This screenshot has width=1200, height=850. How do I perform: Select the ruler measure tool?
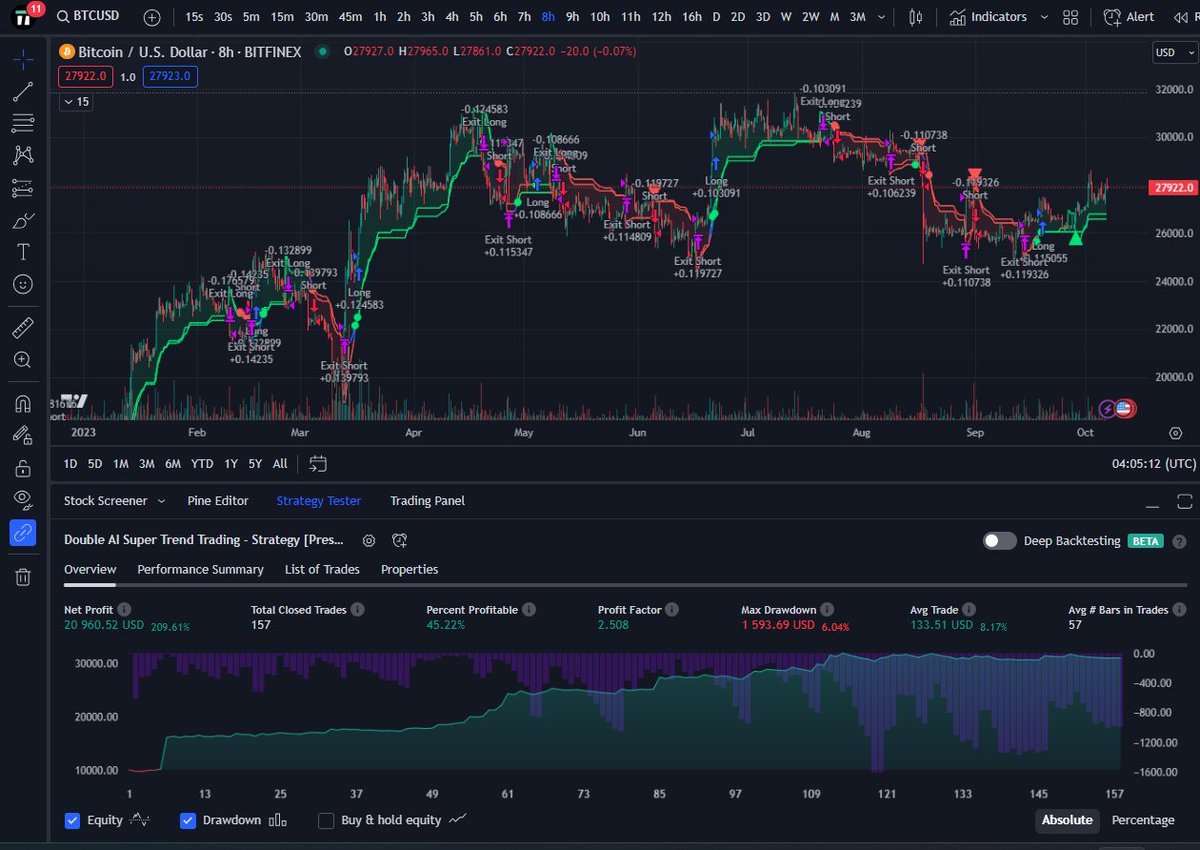(23, 327)
